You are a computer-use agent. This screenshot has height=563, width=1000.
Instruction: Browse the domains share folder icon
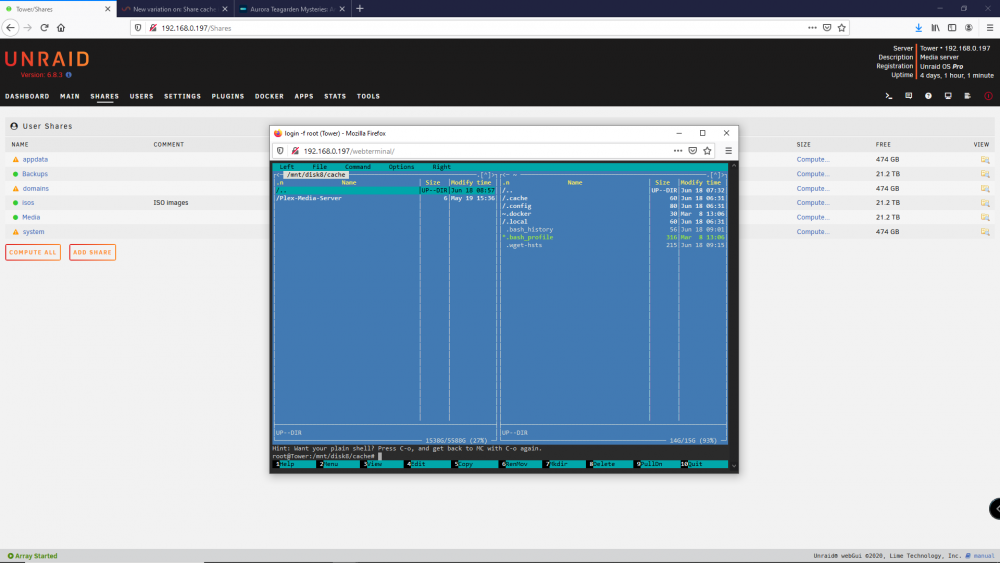pyautogui.click(x=985, y=189)
